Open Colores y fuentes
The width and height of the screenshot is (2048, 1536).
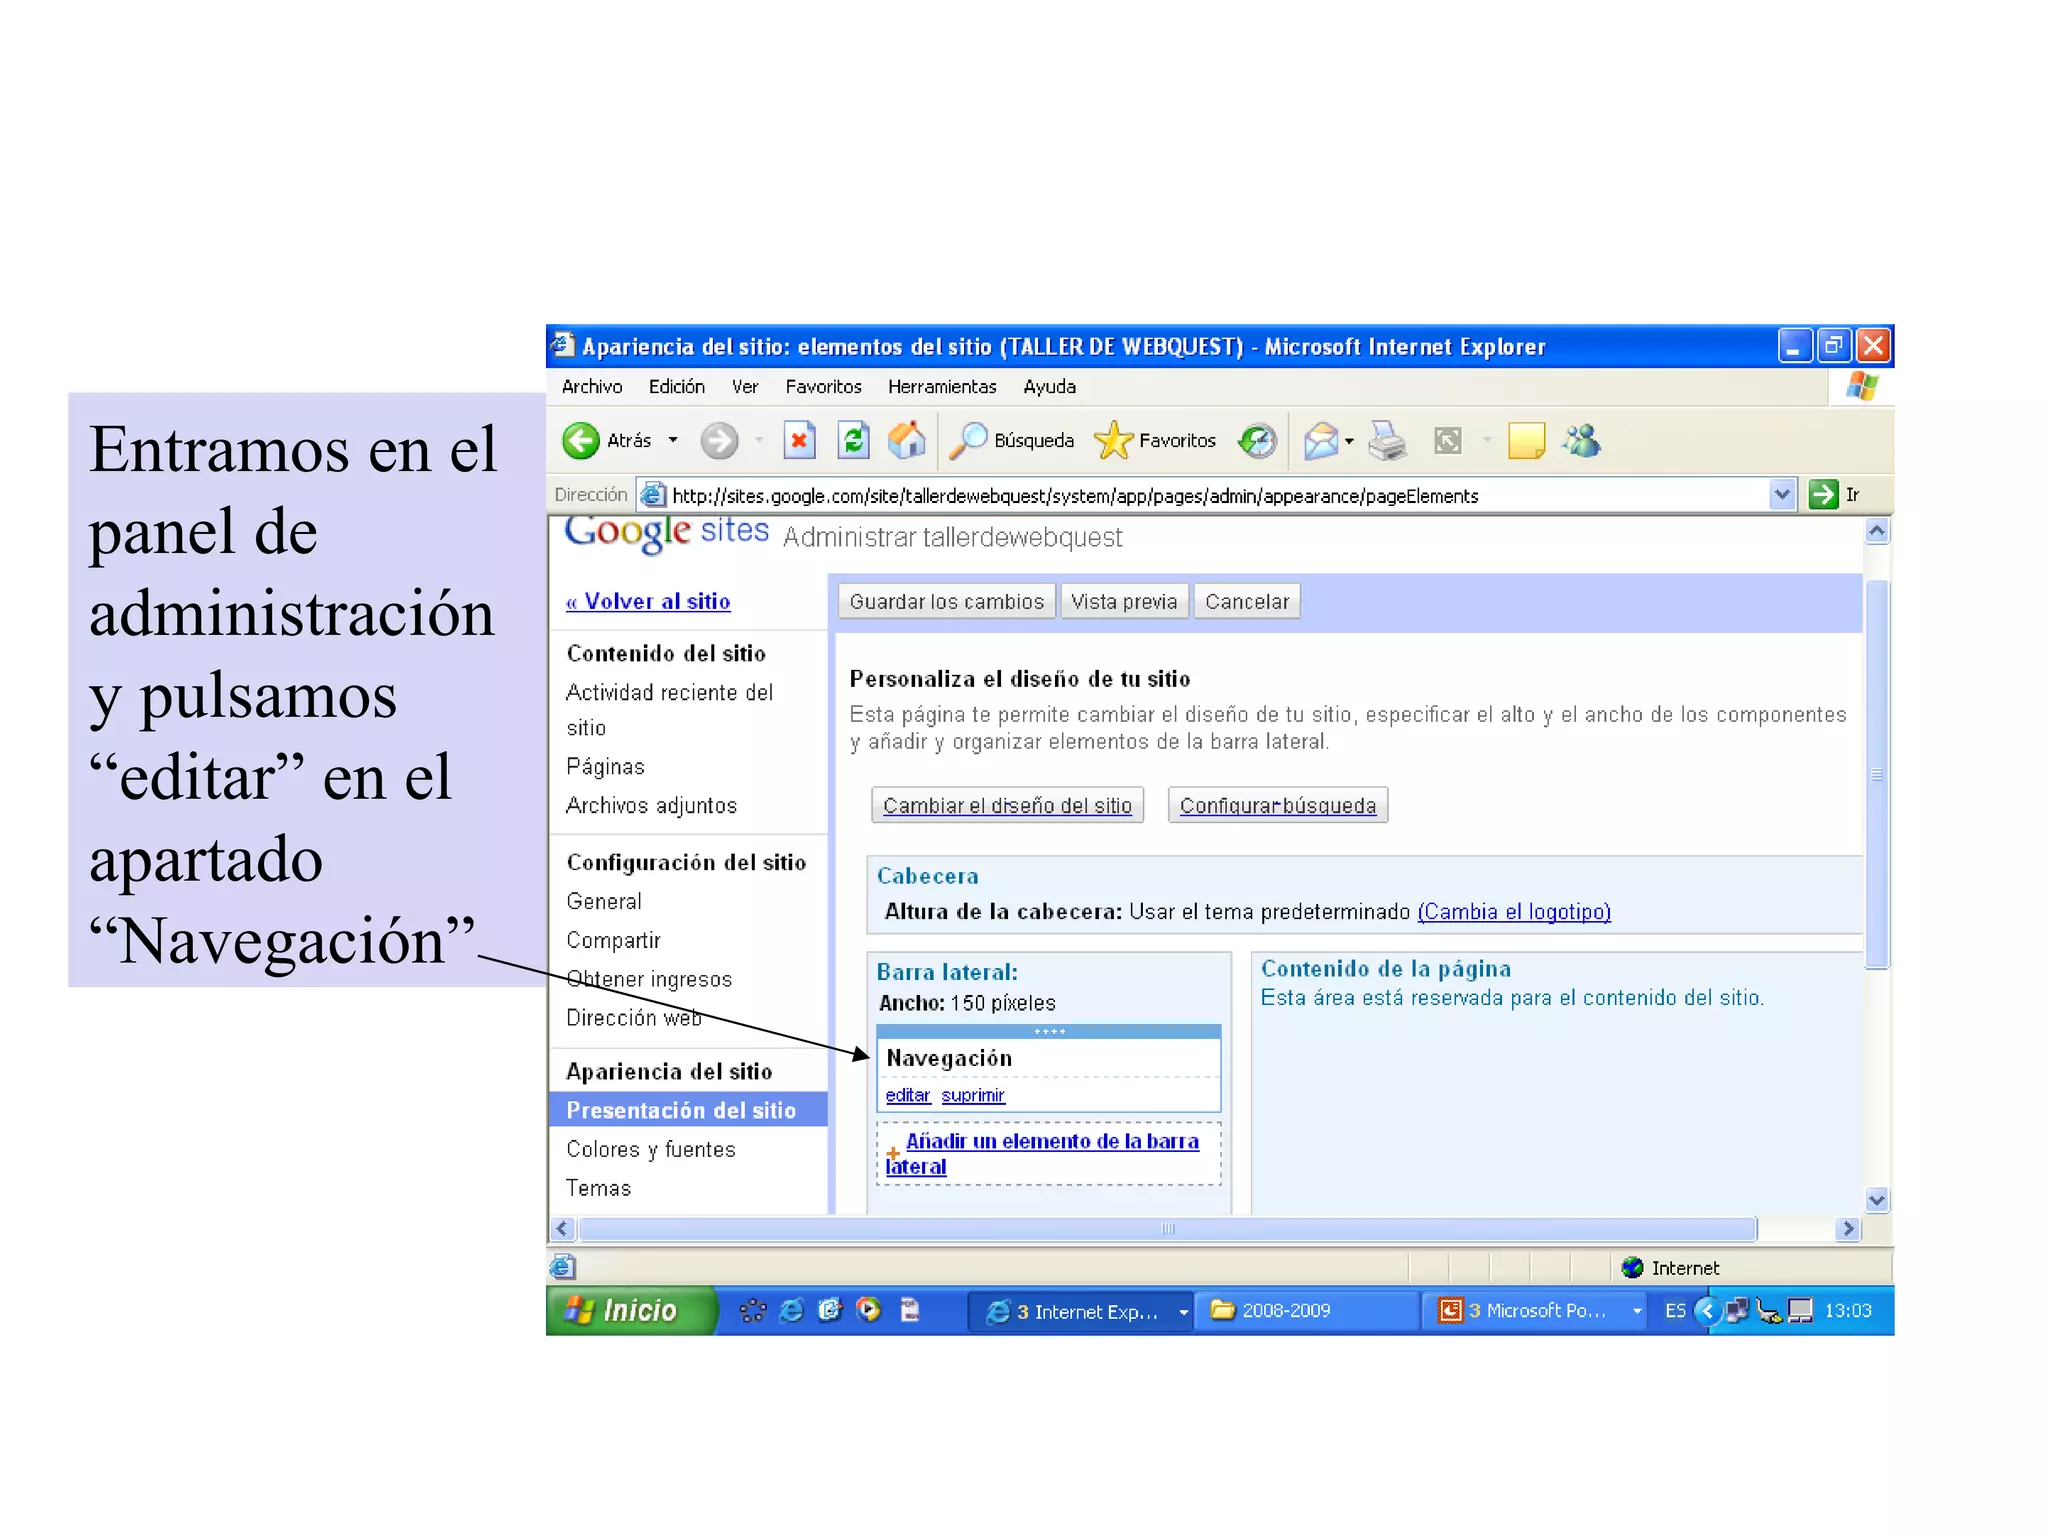click(x=651, y=1150)
